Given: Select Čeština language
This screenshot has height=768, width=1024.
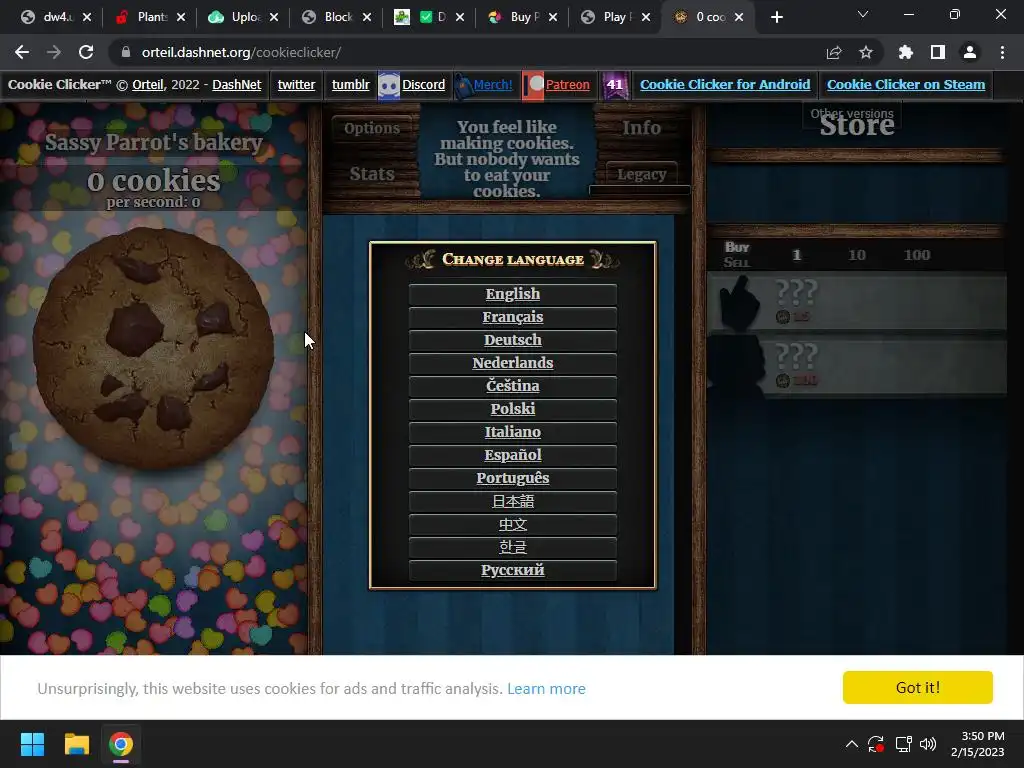Looking at the screenshot, I should [513, 385].
